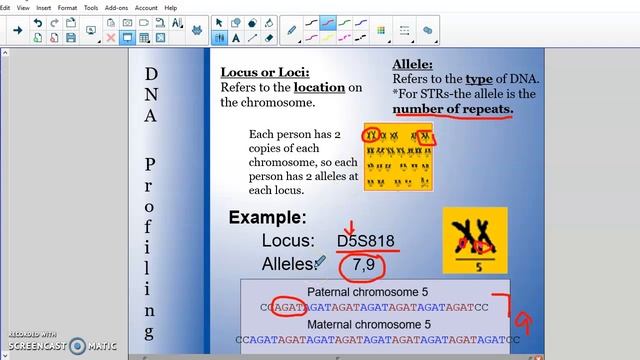Open the document camera tool

pos(160,23)
